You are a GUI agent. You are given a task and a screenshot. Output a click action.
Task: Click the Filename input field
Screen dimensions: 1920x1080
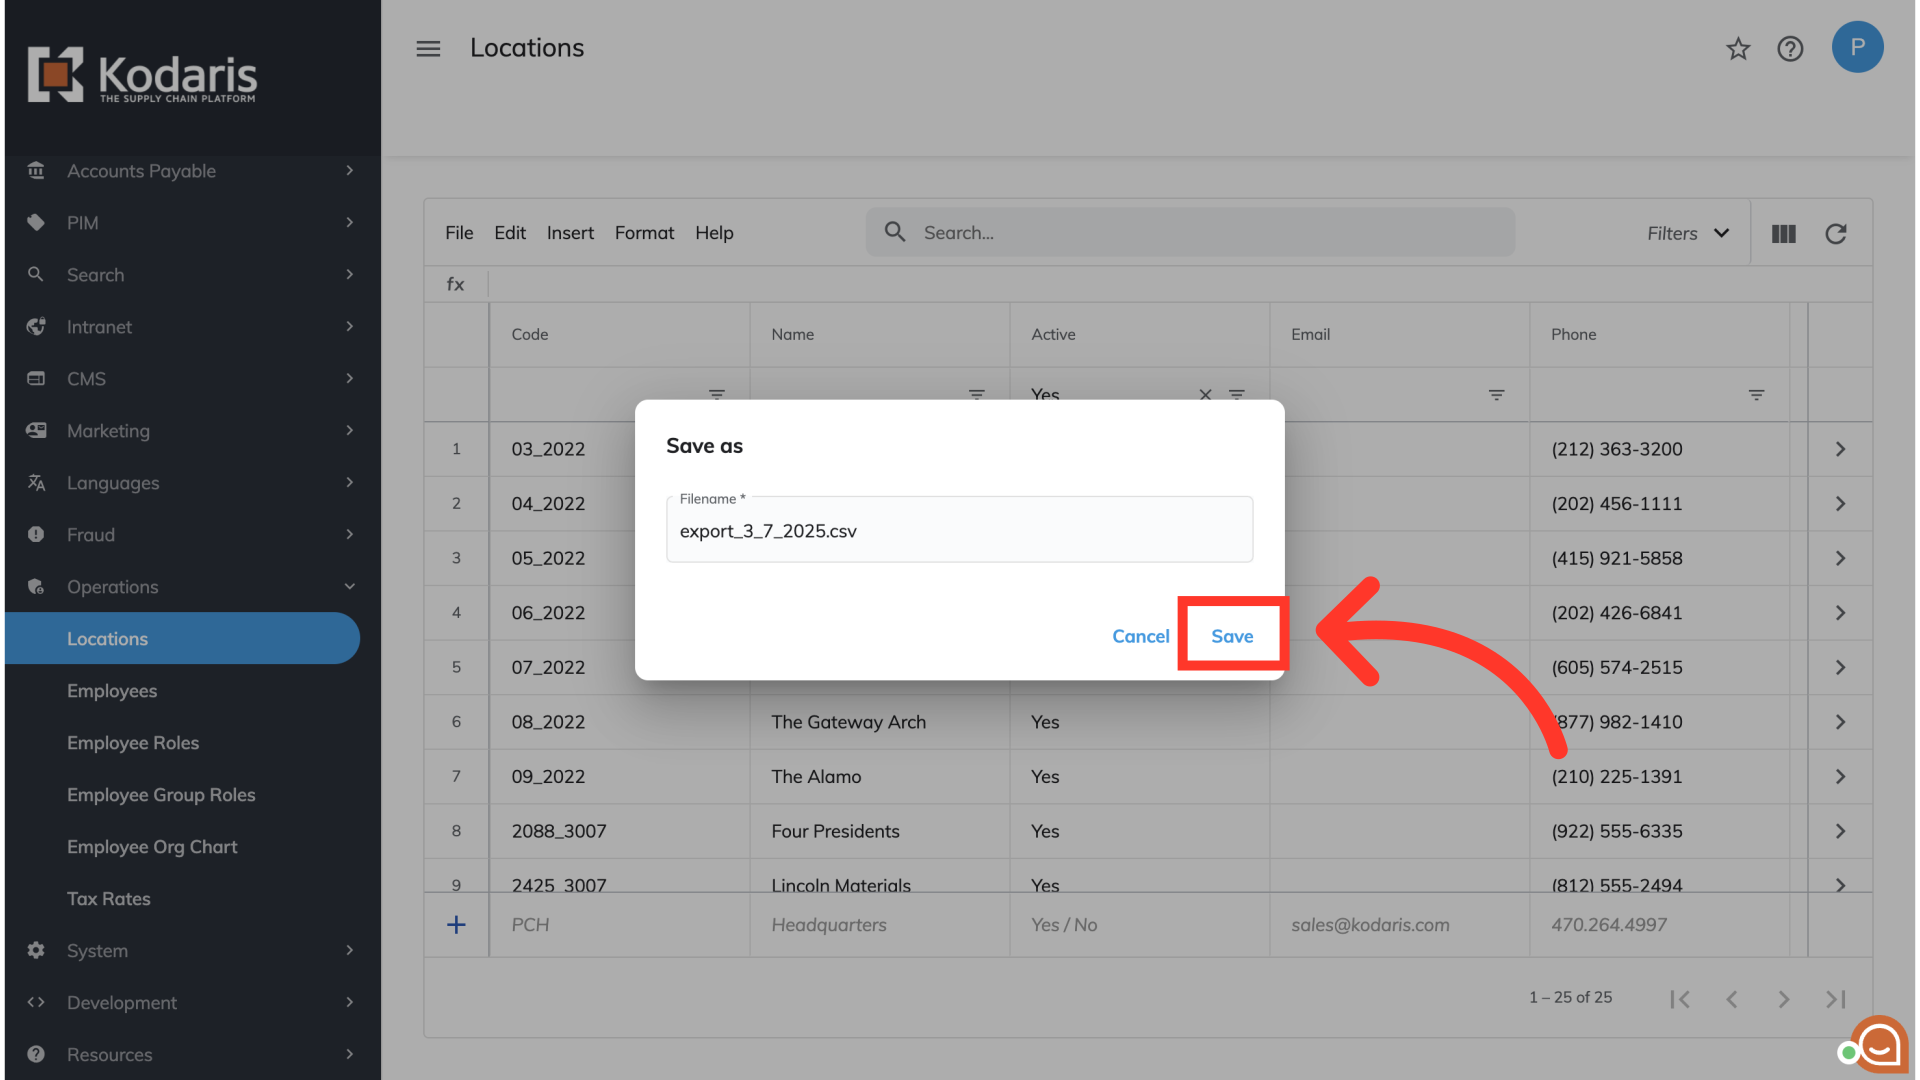tap(958, 531)
